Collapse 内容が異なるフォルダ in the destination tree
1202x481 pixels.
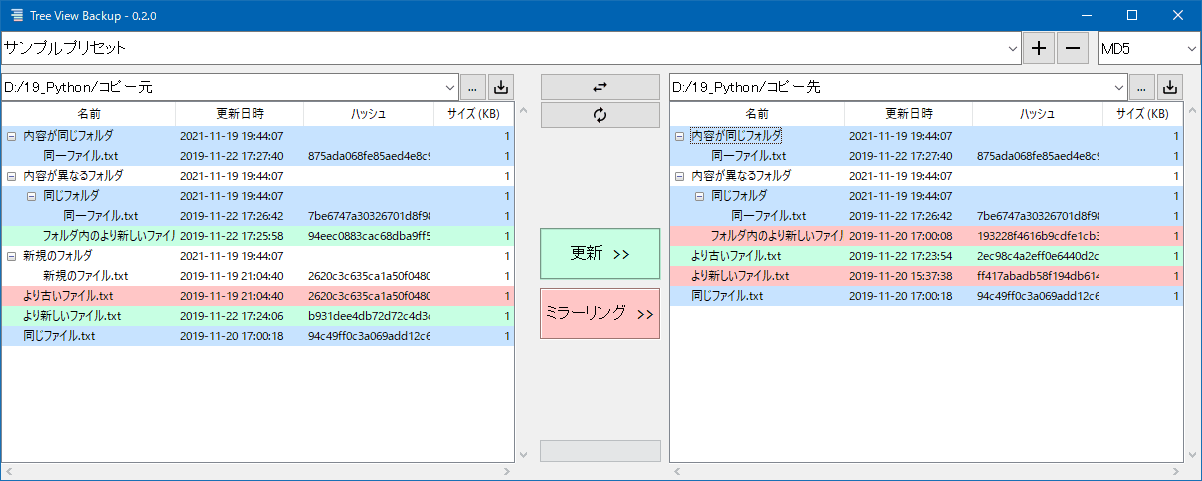pos(680,175)
